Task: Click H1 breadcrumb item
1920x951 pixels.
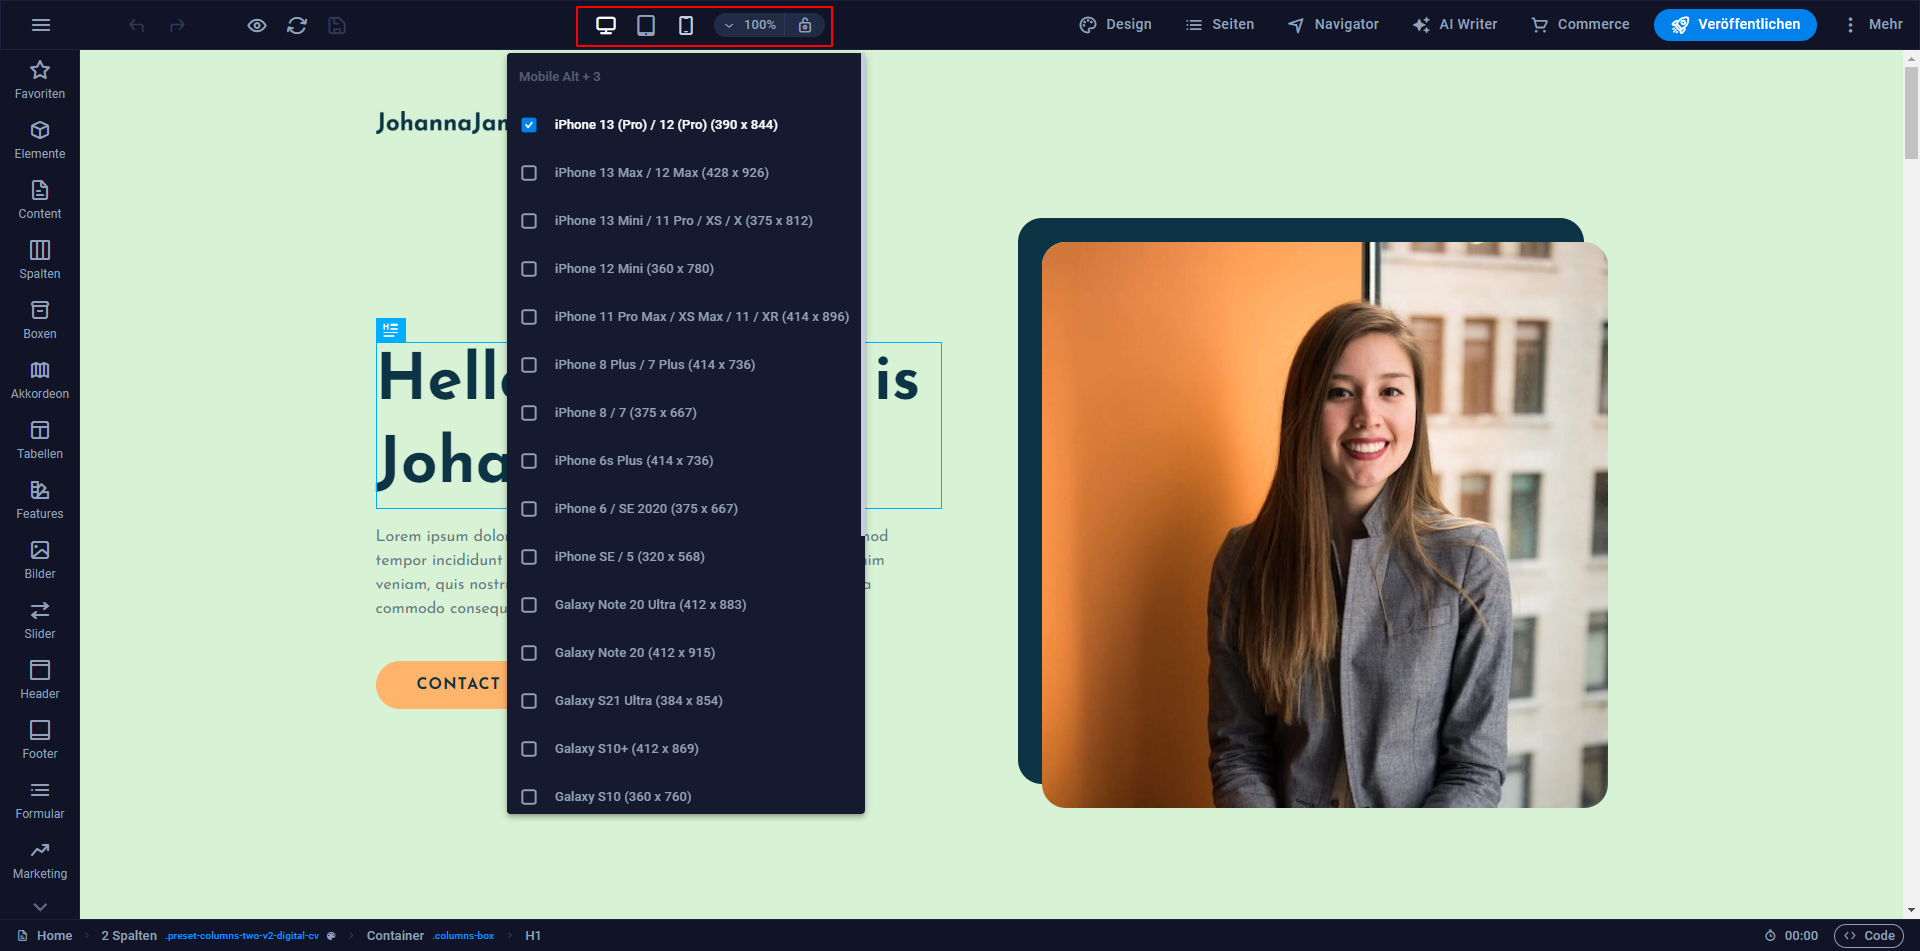Action: 533,936
